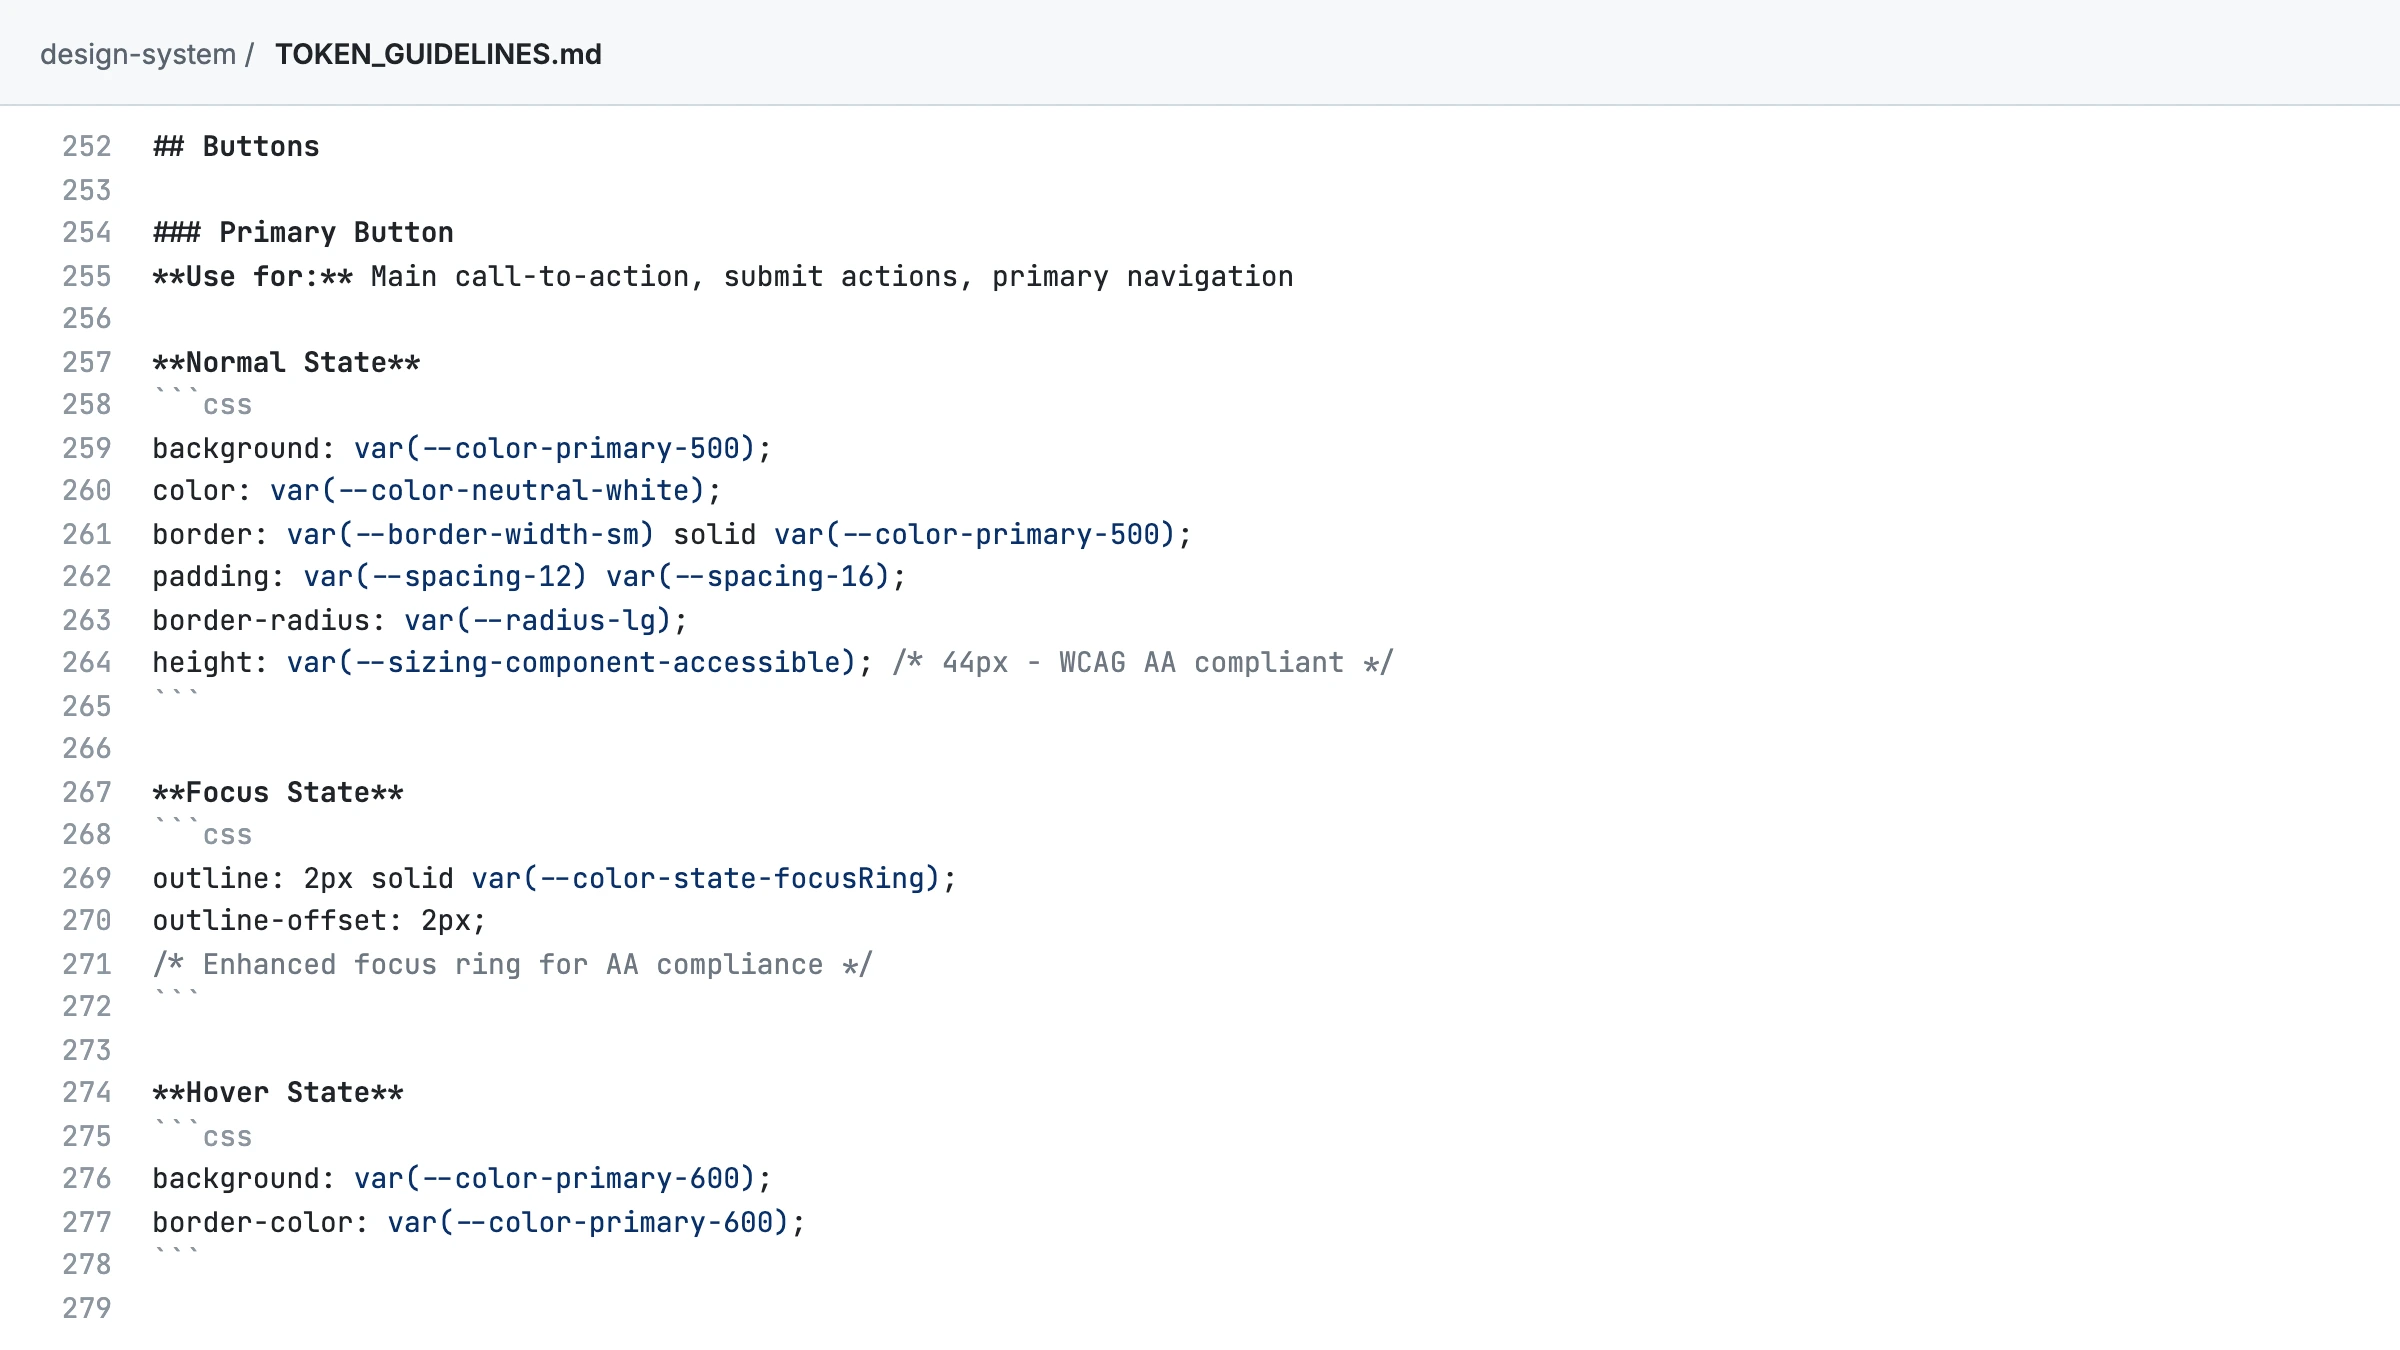Select line number 254

tap(87, 233)
